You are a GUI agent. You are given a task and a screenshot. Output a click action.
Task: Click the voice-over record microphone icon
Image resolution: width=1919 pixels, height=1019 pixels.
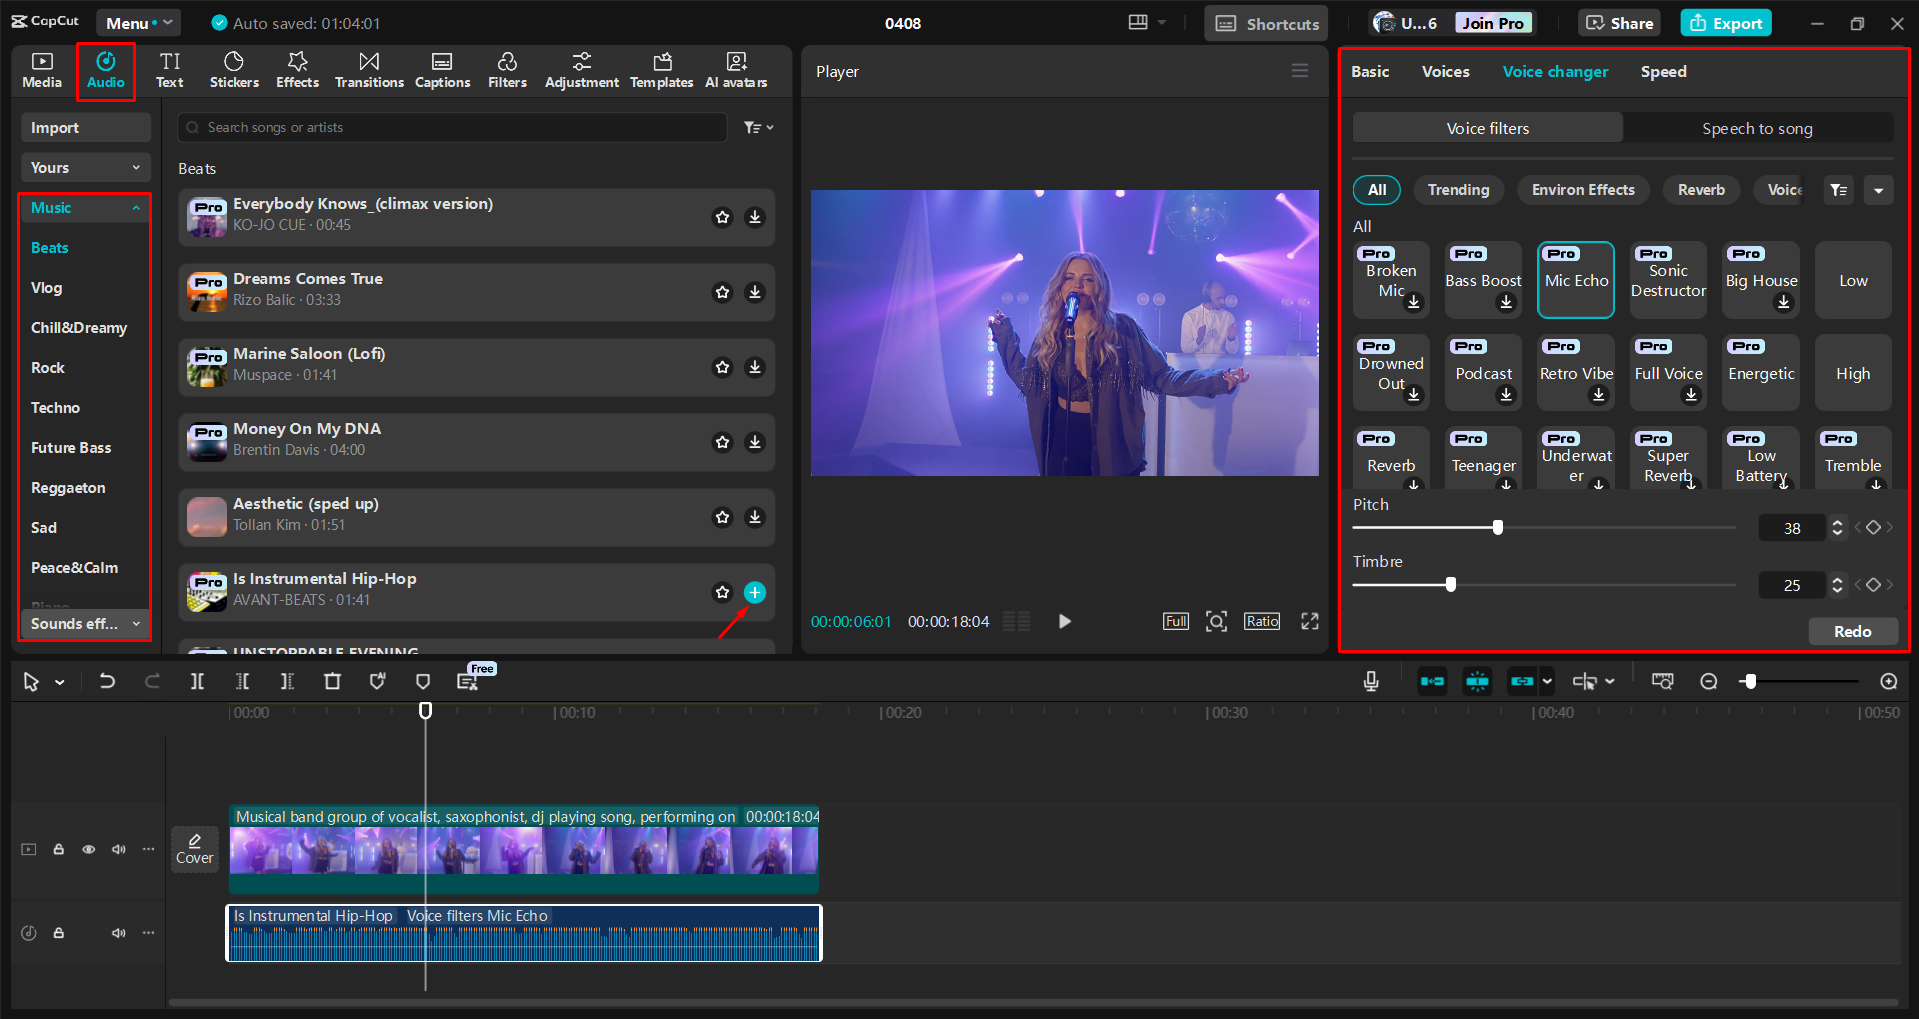coord(1369,681)
